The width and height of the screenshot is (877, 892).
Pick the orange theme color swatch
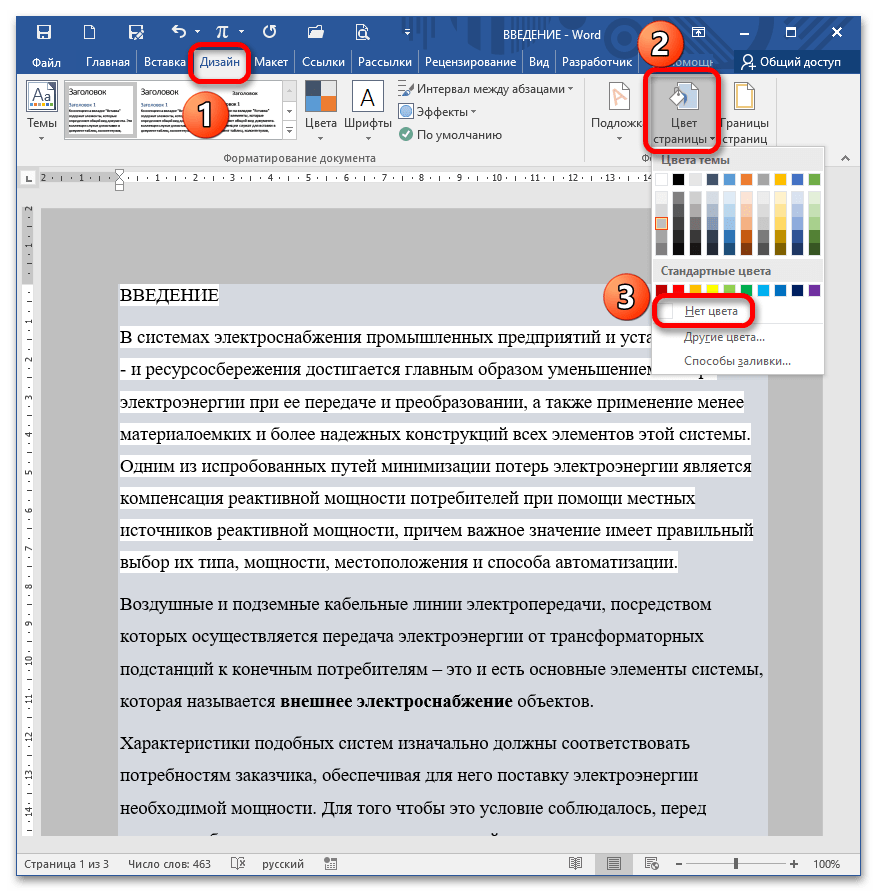(x=746, y=180)
